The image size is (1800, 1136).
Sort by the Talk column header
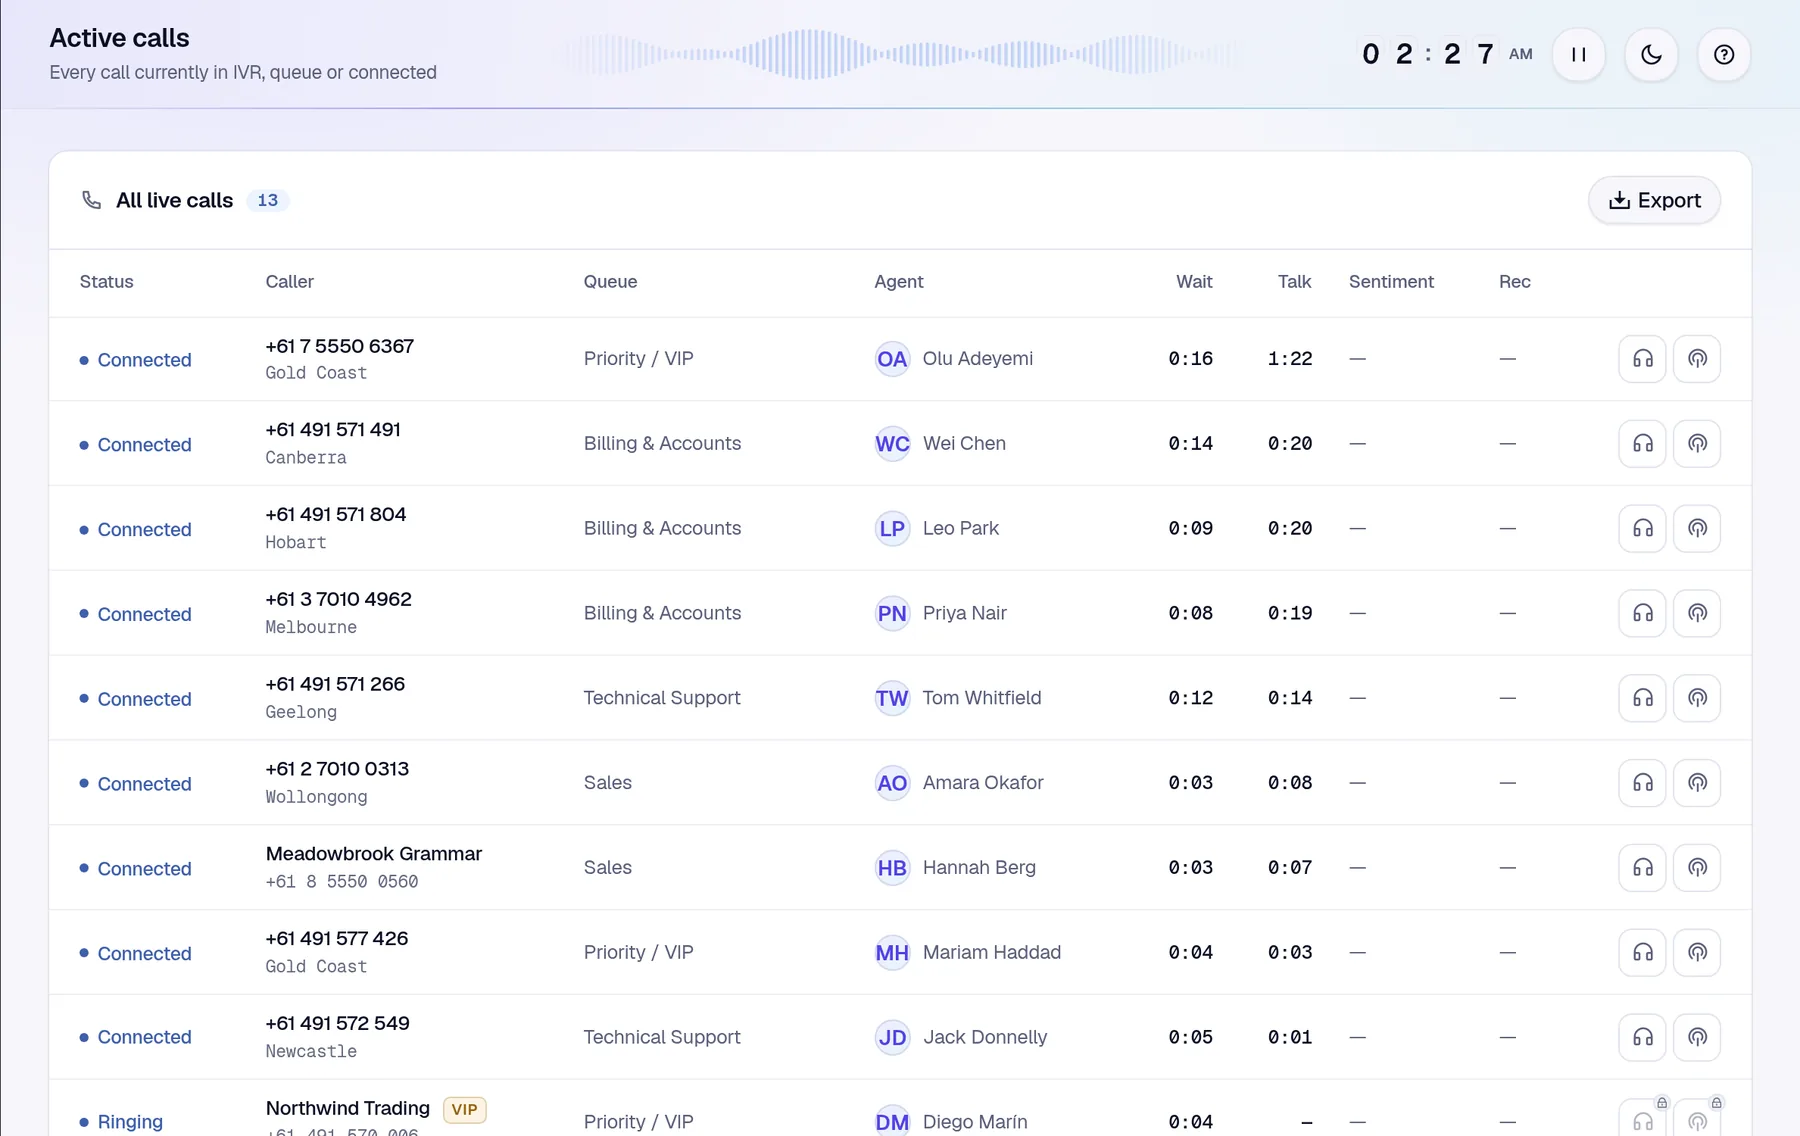coord(1294,282)
